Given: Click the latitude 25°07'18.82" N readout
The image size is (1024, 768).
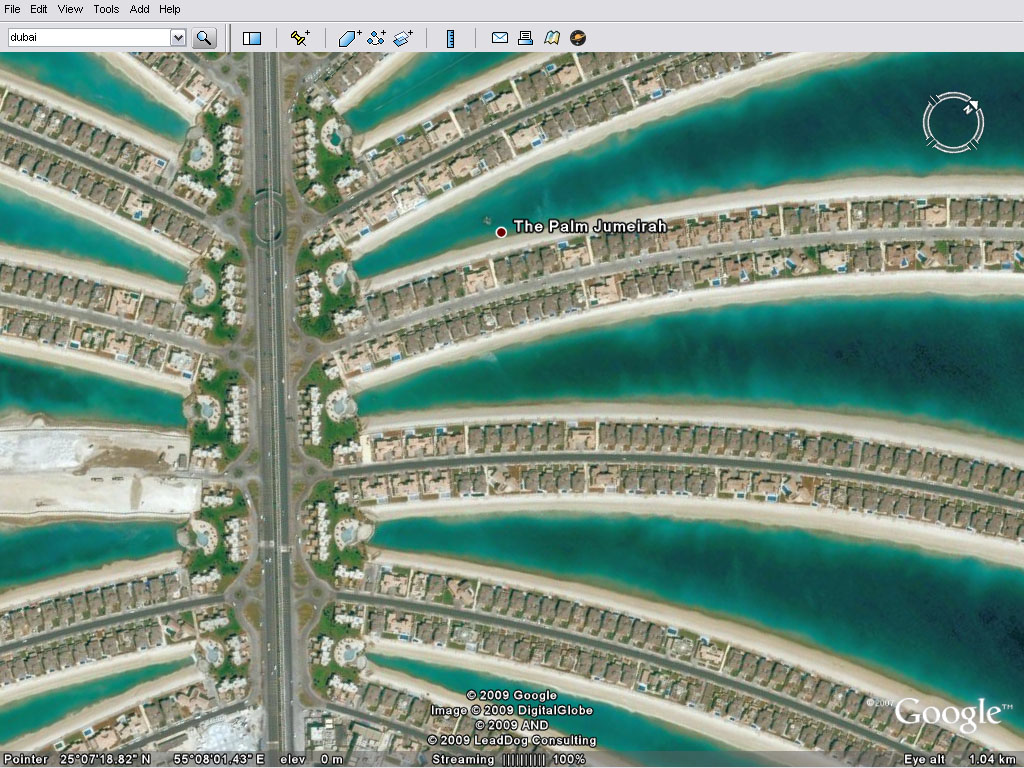Looking at the screenshot, I should (x=105, y=759).
